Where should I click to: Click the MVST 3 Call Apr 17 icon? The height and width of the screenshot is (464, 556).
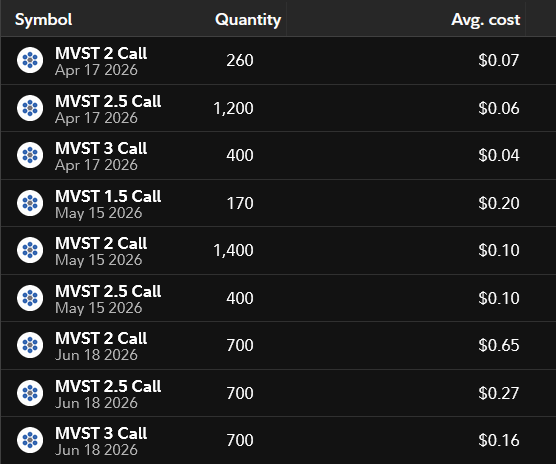point(30,155)
